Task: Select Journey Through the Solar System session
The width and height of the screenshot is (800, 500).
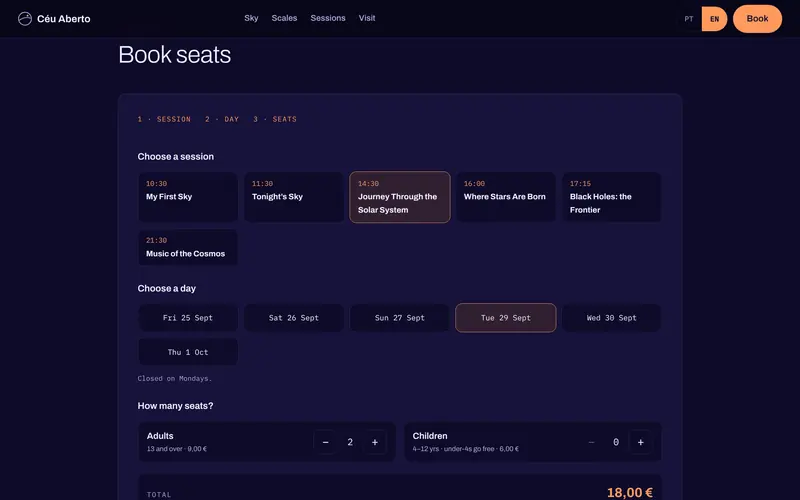Action: (x=400, y=197)
